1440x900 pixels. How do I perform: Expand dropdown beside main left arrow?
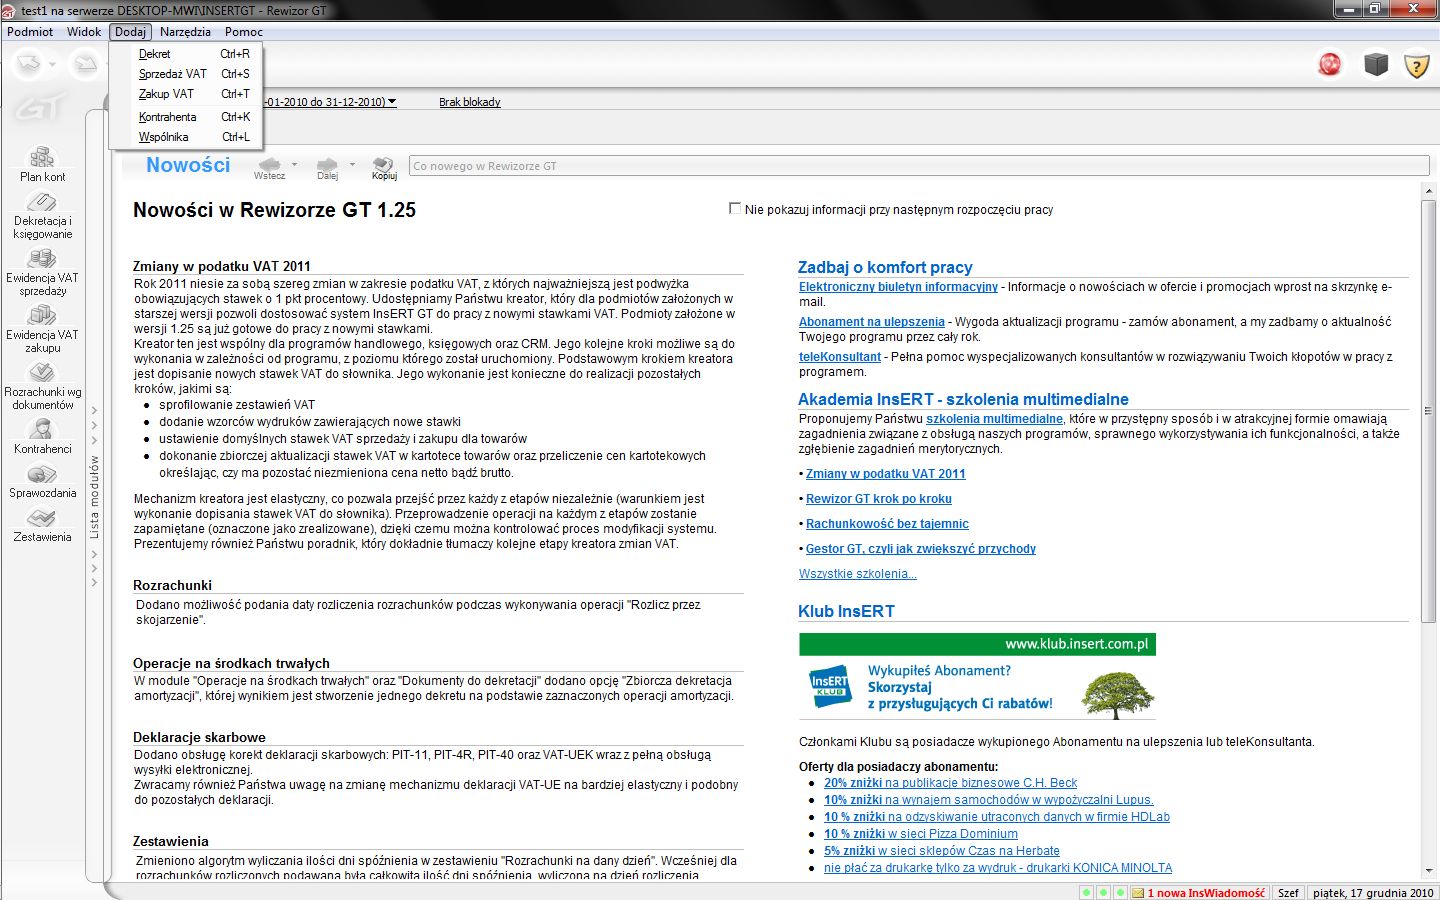(54, 65)
